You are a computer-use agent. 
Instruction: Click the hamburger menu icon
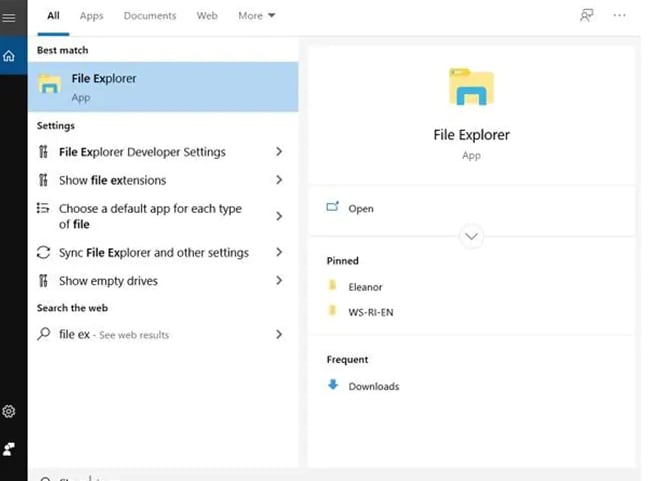click(9, 17)
